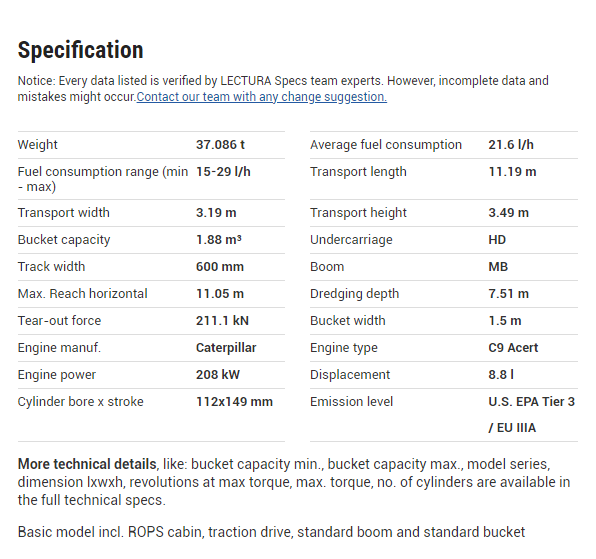Select the Boom MB value
Screen dimensions: 596x559
tap(498, 267)
